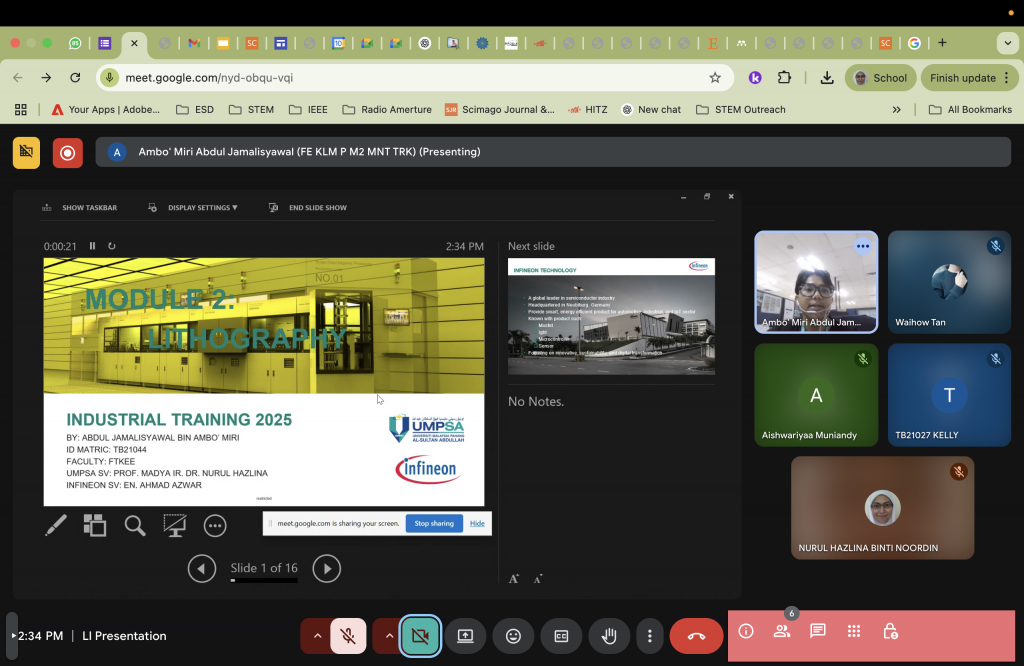Click the yellow presentation icon in Meet
This screenshot has width=1024, height=666.
26,153
